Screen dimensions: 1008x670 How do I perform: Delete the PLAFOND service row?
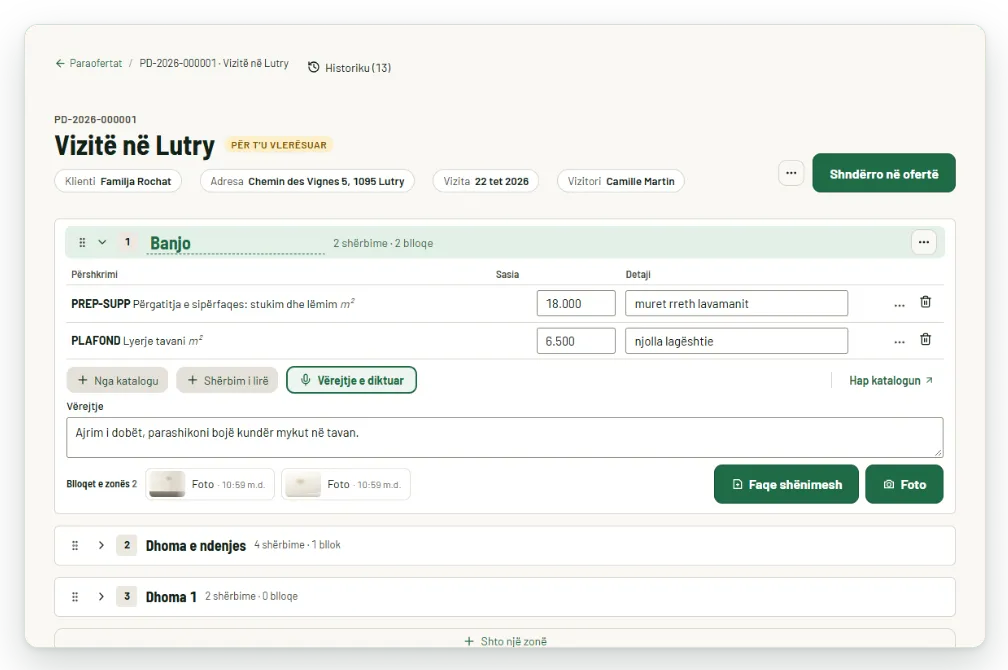(x=926, y=340)
